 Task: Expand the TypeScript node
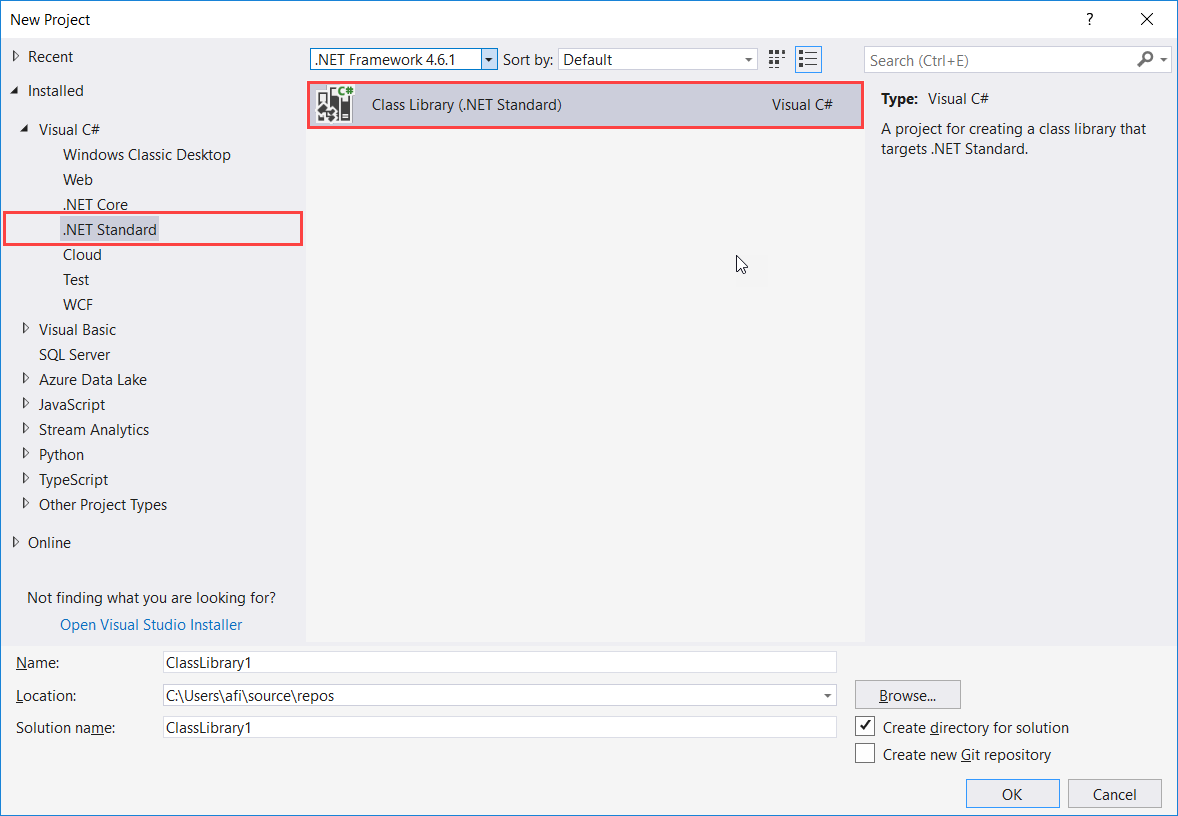coord(26,479)
